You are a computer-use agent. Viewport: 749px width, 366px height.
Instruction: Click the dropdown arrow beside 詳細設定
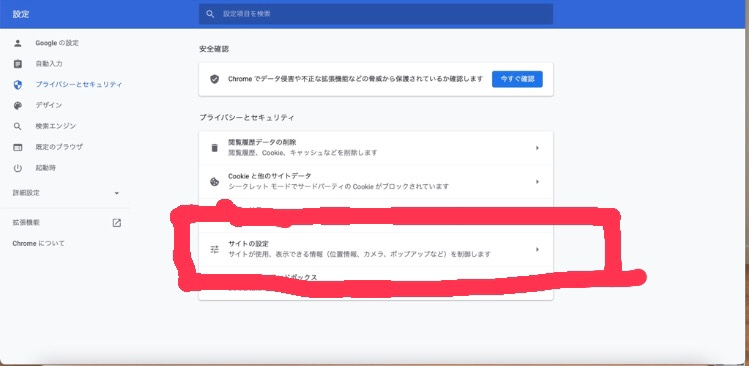click(x=117, y=193)
